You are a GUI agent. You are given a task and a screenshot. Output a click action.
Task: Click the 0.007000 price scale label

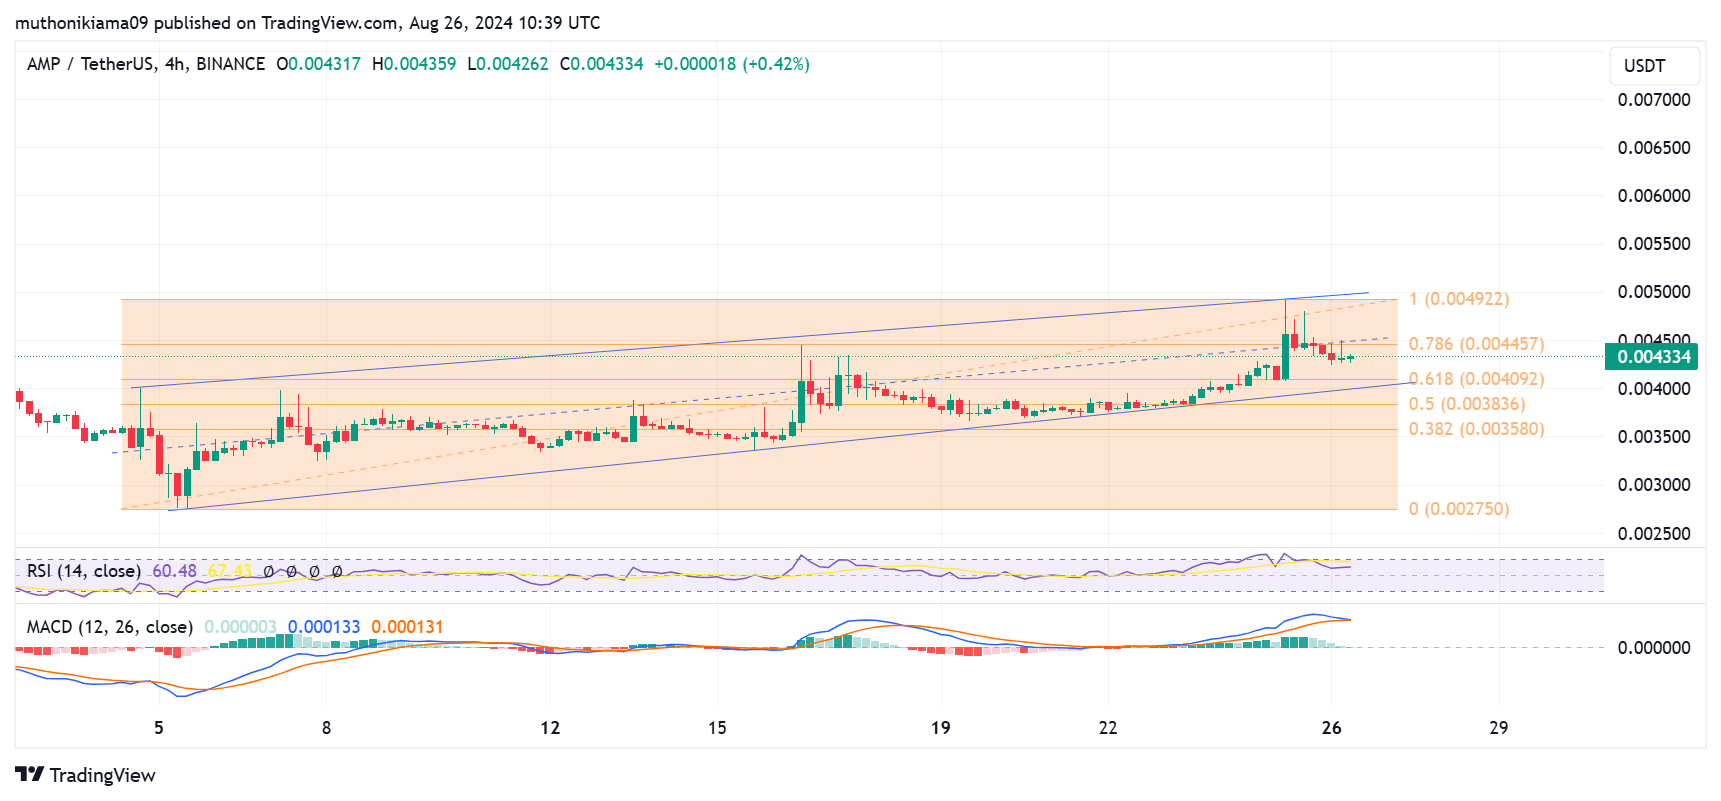[x=1654, y=100]
